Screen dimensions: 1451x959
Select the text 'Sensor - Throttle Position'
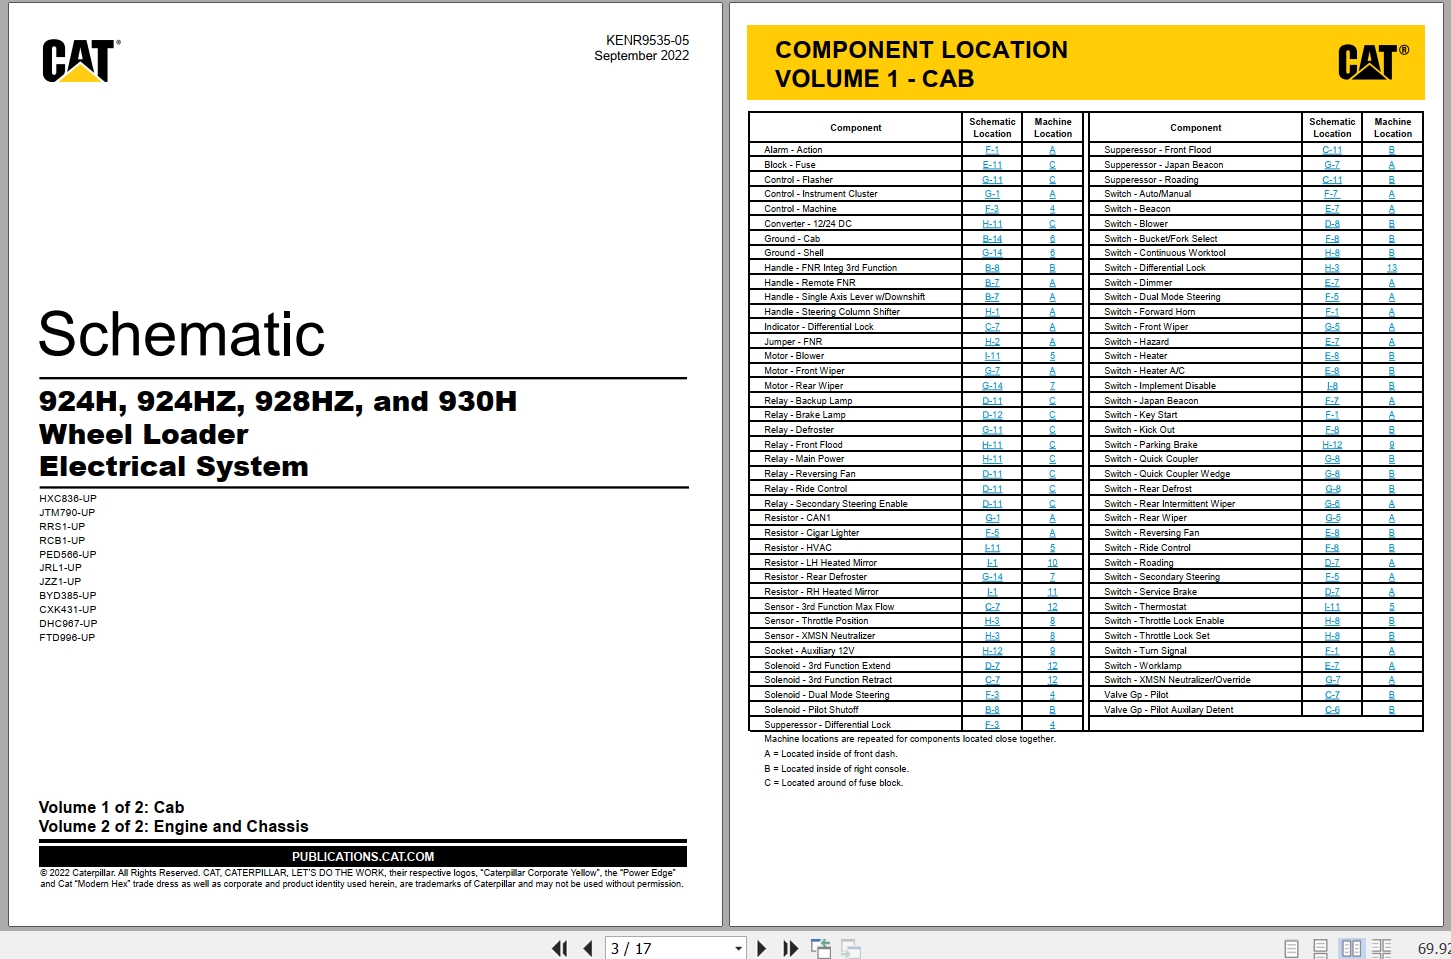pyautogui.click(x=816, y=621)
